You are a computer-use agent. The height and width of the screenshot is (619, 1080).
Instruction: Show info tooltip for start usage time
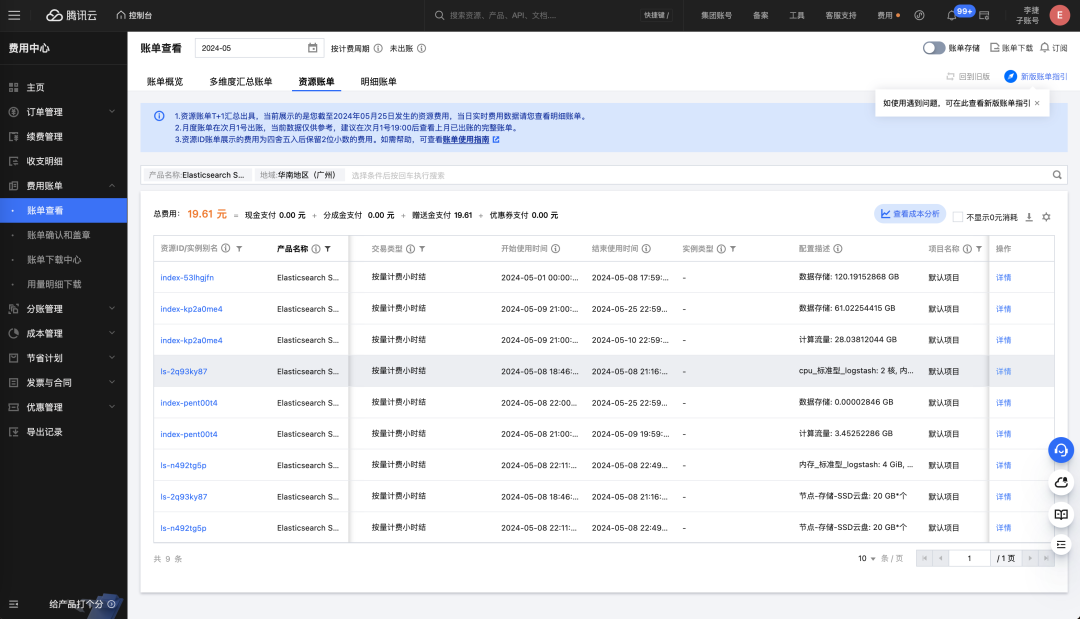pos(555,249)
